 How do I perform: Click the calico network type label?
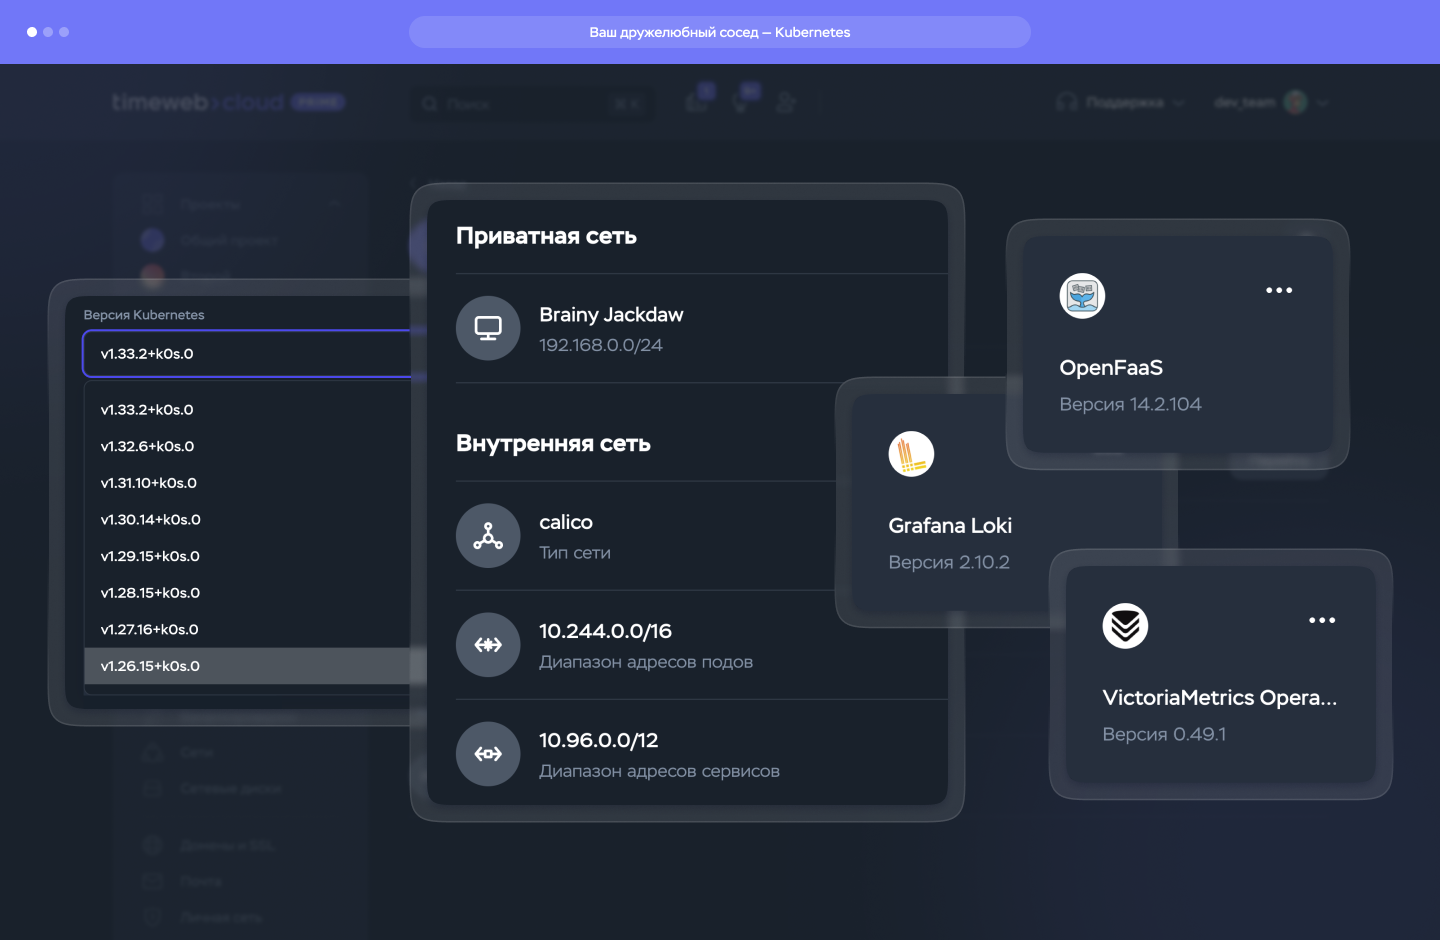566,522
